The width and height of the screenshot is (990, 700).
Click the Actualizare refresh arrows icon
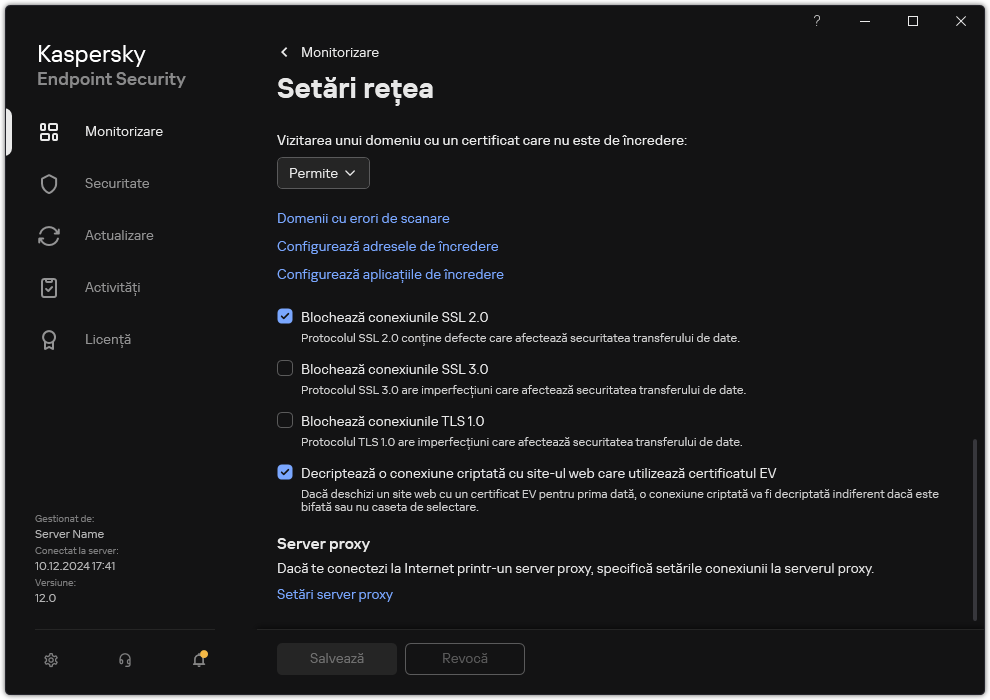(x=49, y=236)
